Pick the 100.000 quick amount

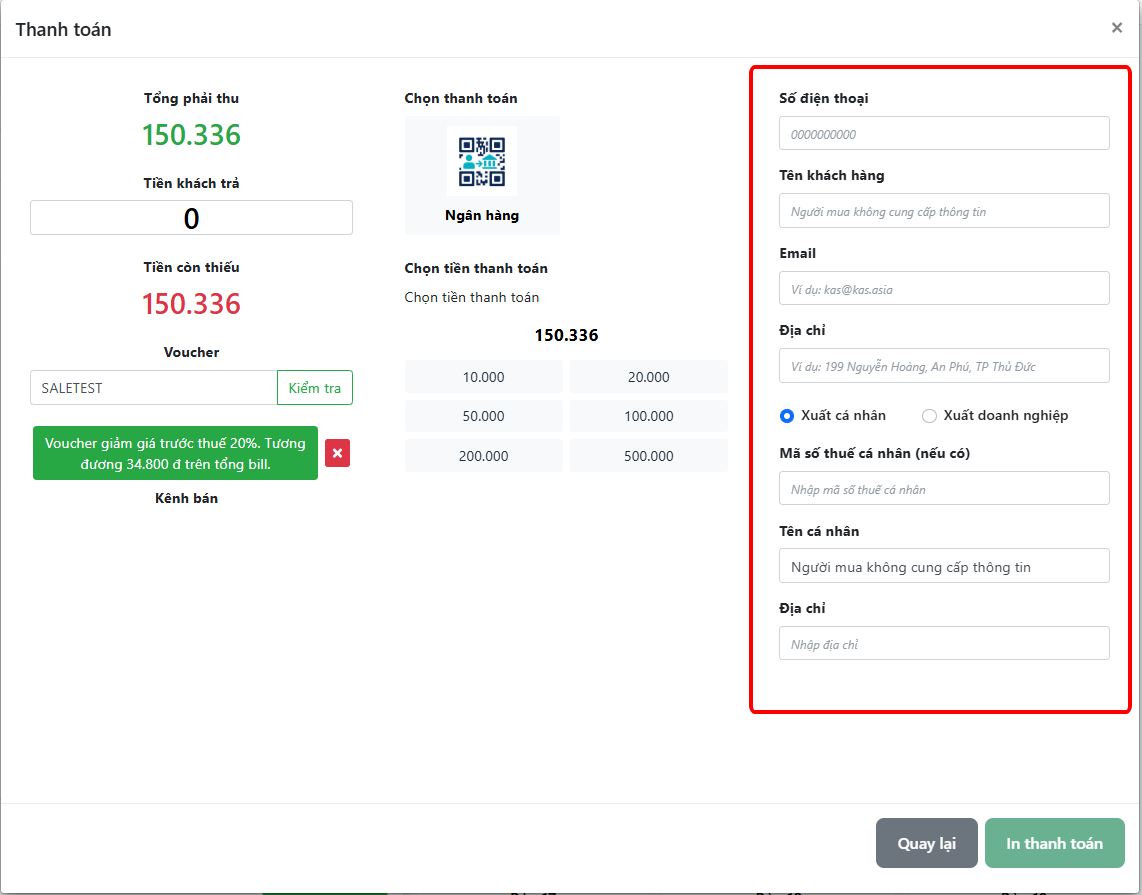pos(648,416)
